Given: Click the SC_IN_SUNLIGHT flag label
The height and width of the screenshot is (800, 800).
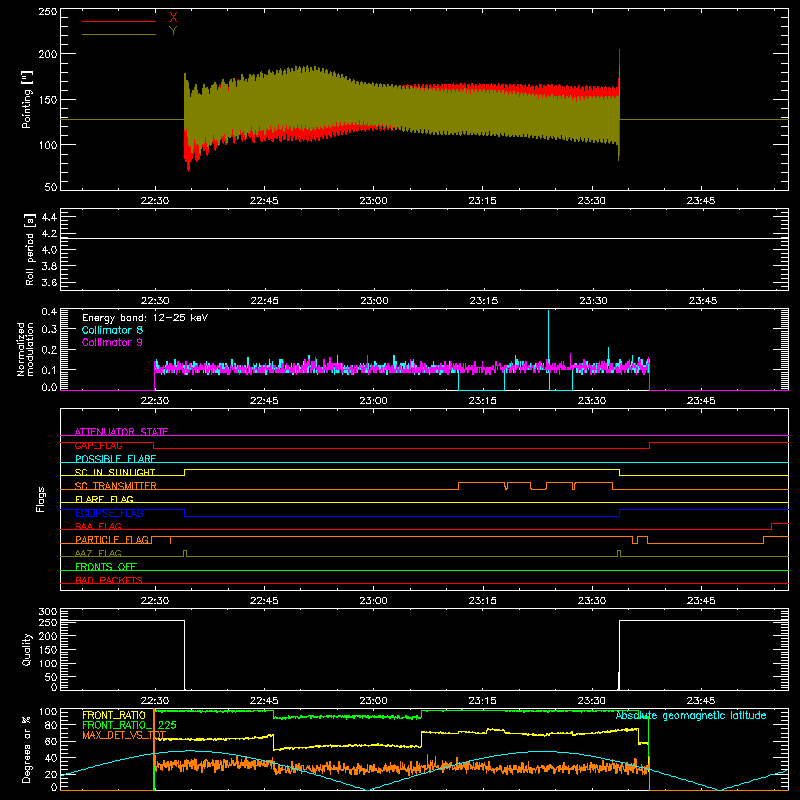Looking at the screenshot, I should (x=115, y=472).
